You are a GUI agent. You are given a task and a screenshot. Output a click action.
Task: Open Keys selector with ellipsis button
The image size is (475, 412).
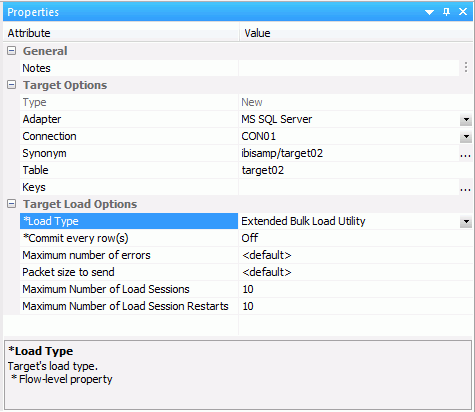click(x=465, y=188)
